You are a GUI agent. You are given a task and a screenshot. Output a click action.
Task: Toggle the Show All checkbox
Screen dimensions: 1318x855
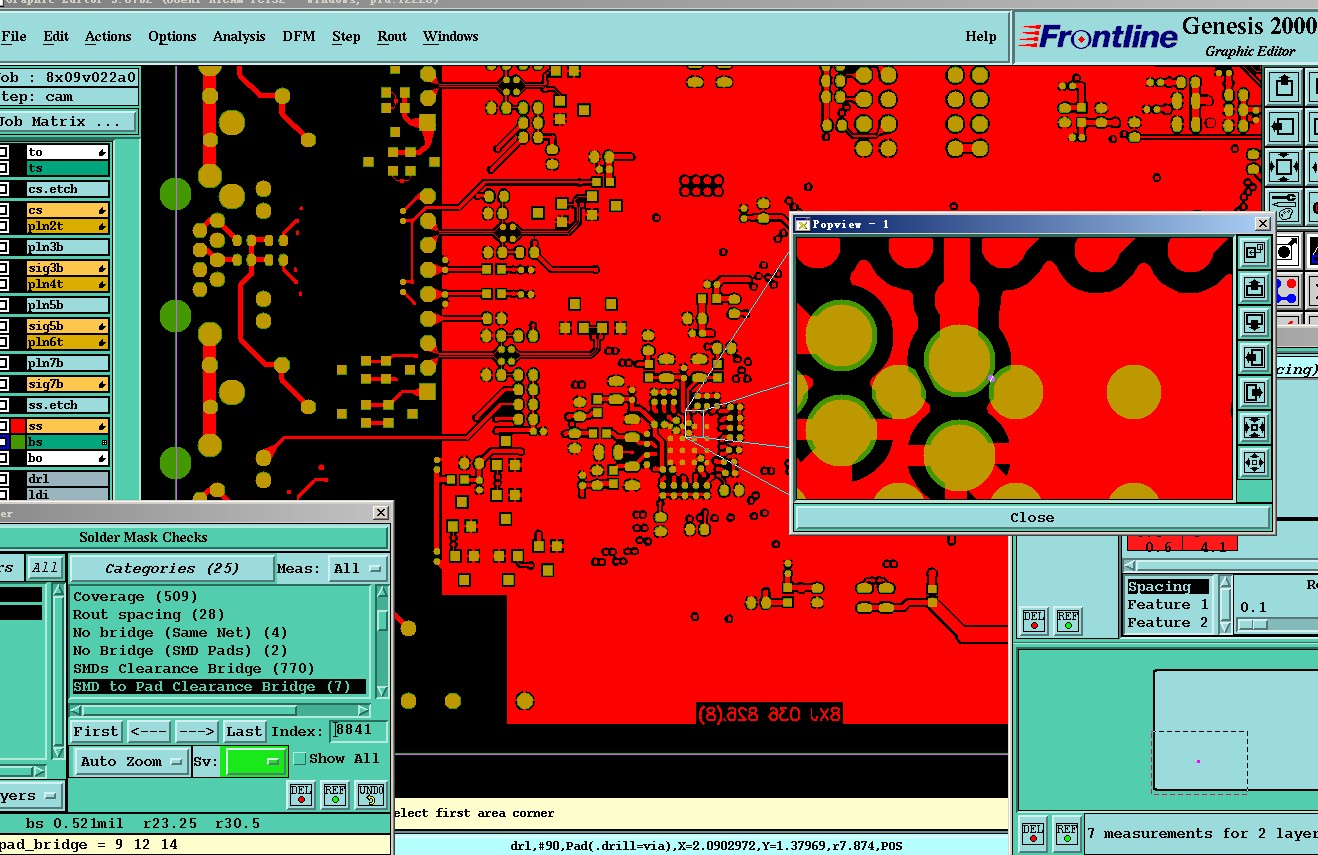(x=299, y=759)
